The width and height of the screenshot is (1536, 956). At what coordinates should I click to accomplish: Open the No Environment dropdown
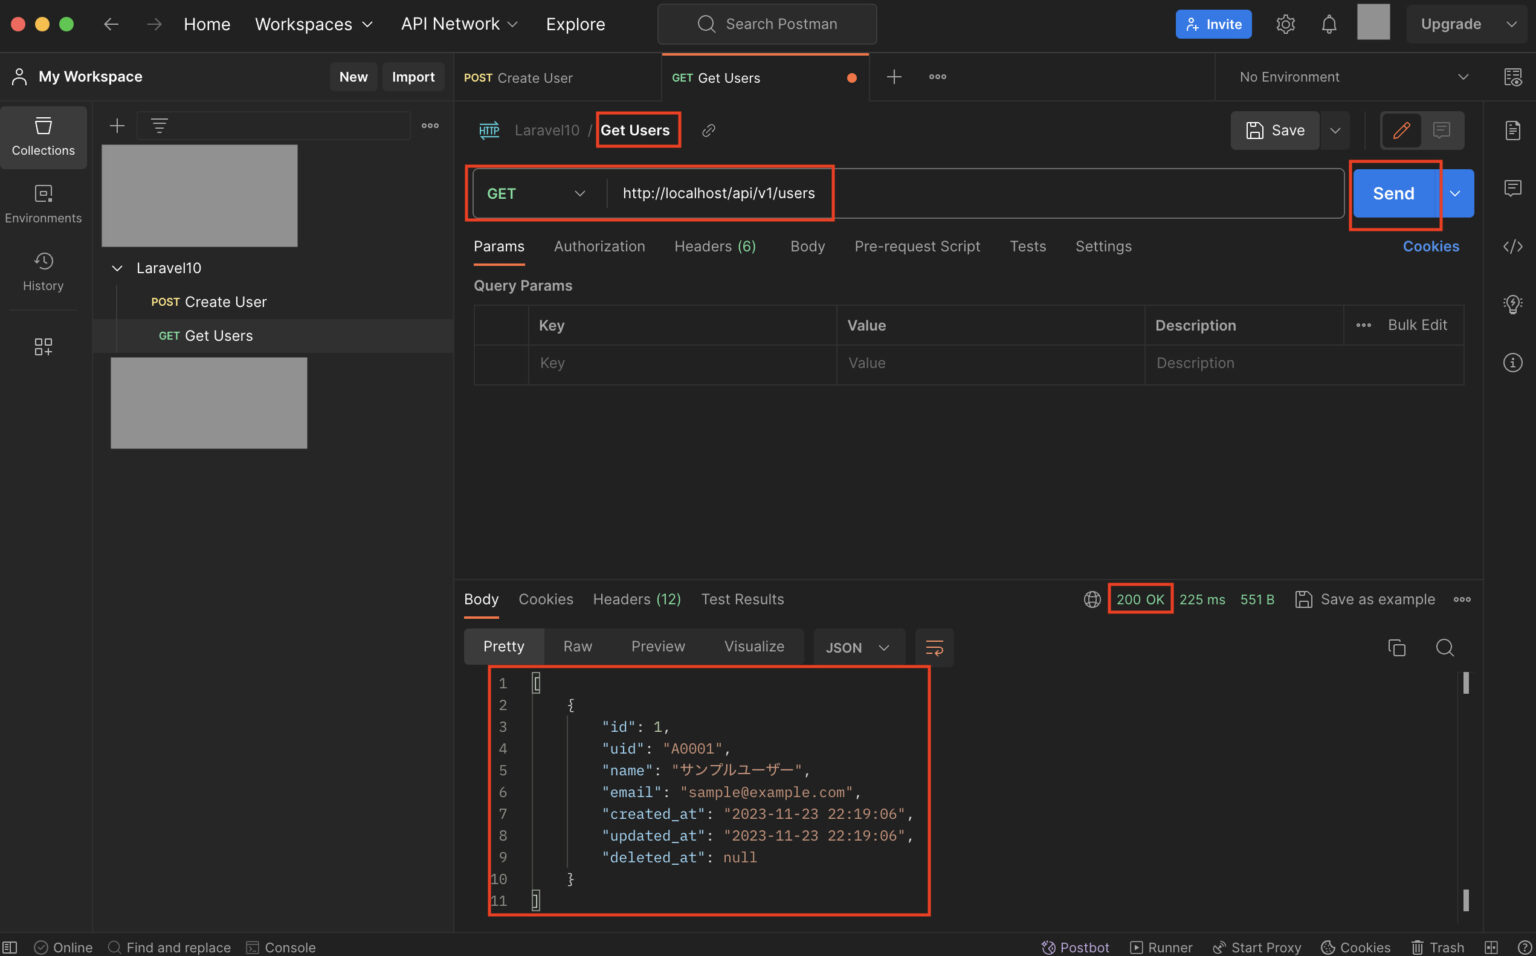point(1348,76)
